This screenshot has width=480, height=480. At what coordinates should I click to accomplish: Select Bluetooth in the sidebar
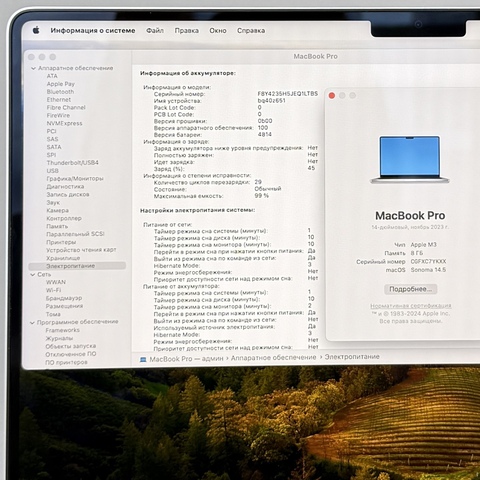pyautogui.click(x=60, y=92)
